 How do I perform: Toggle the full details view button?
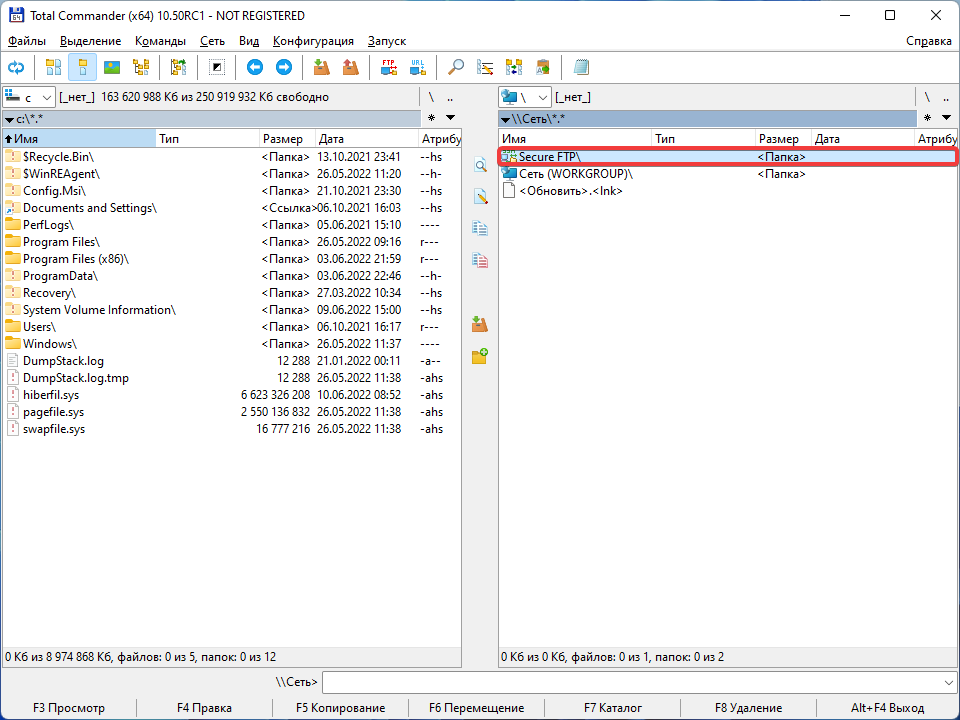coord(82,67)
